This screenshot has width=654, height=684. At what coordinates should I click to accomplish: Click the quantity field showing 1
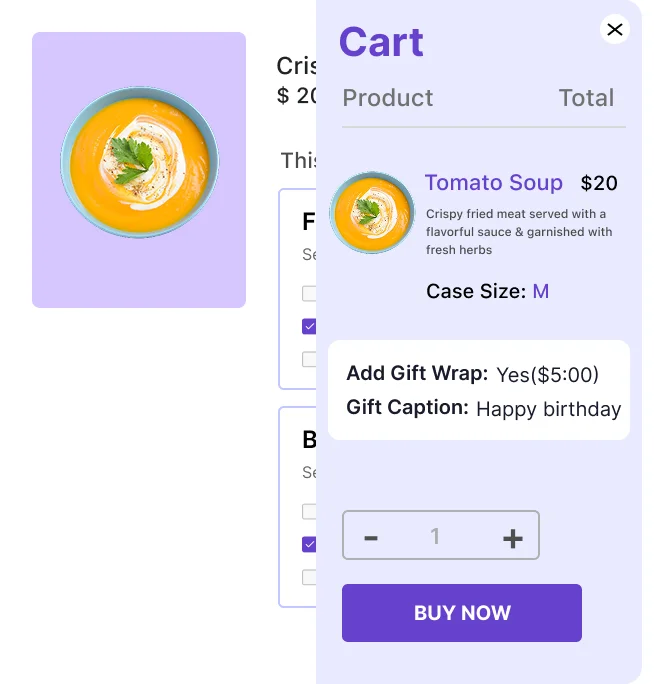tap(435, 537)
